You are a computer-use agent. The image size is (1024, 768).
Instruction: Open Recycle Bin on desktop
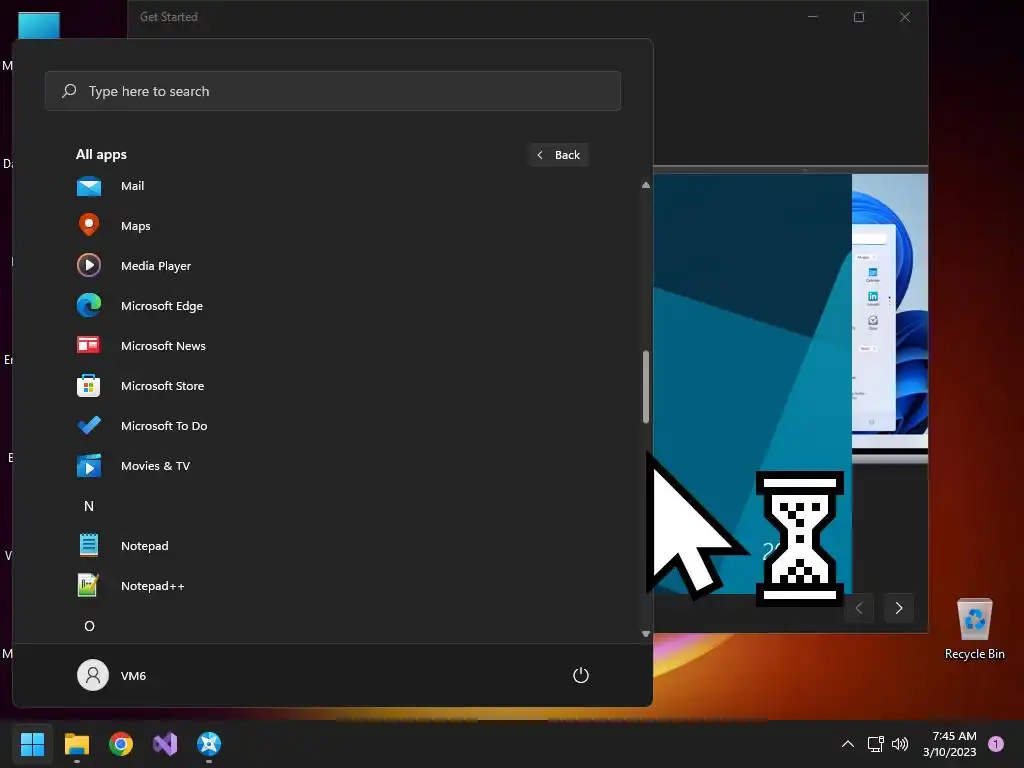click(x=974, y=629)
